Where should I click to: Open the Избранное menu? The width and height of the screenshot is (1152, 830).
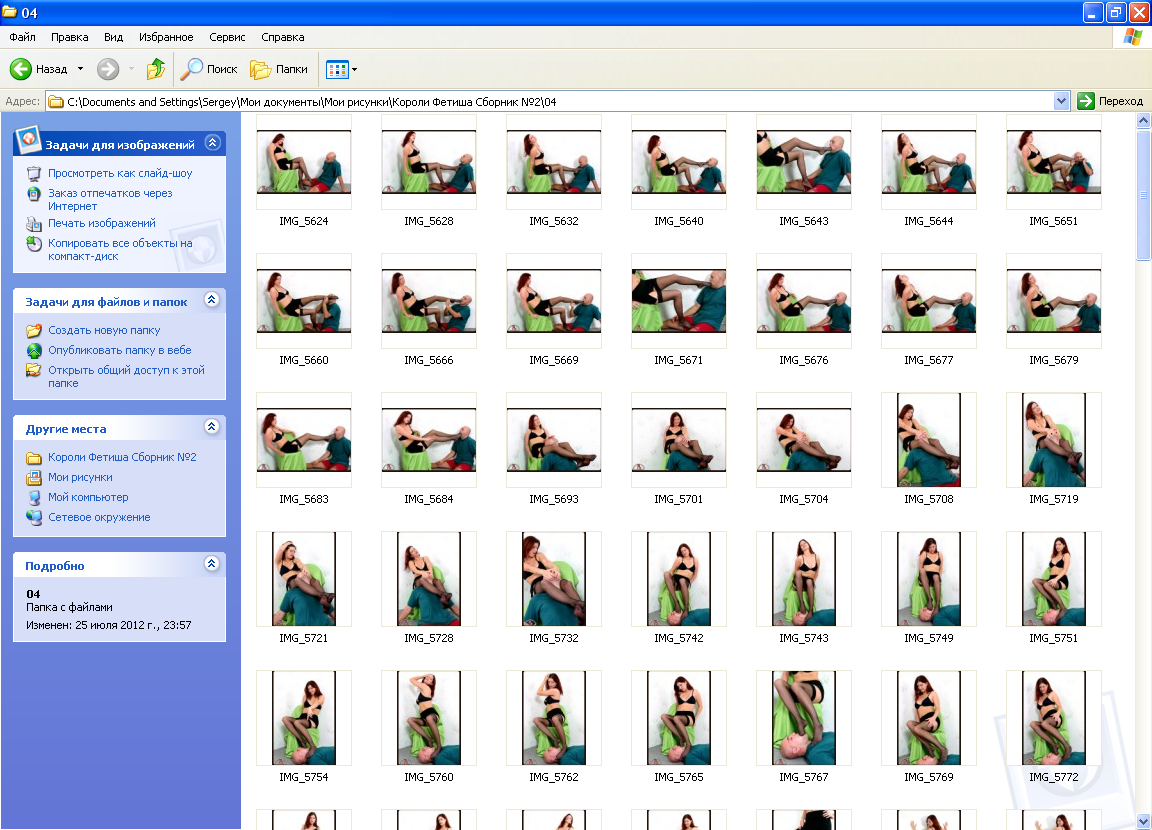166,37
